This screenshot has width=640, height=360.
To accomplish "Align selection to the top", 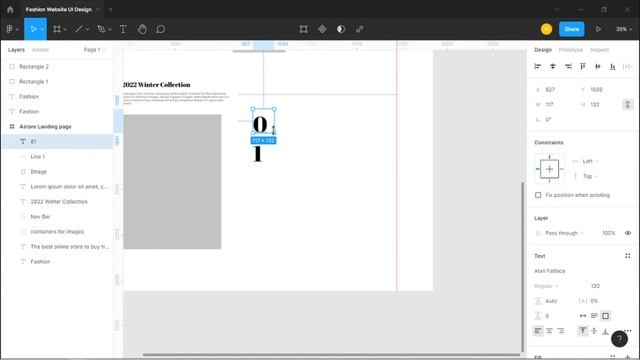I will (583, 67).
